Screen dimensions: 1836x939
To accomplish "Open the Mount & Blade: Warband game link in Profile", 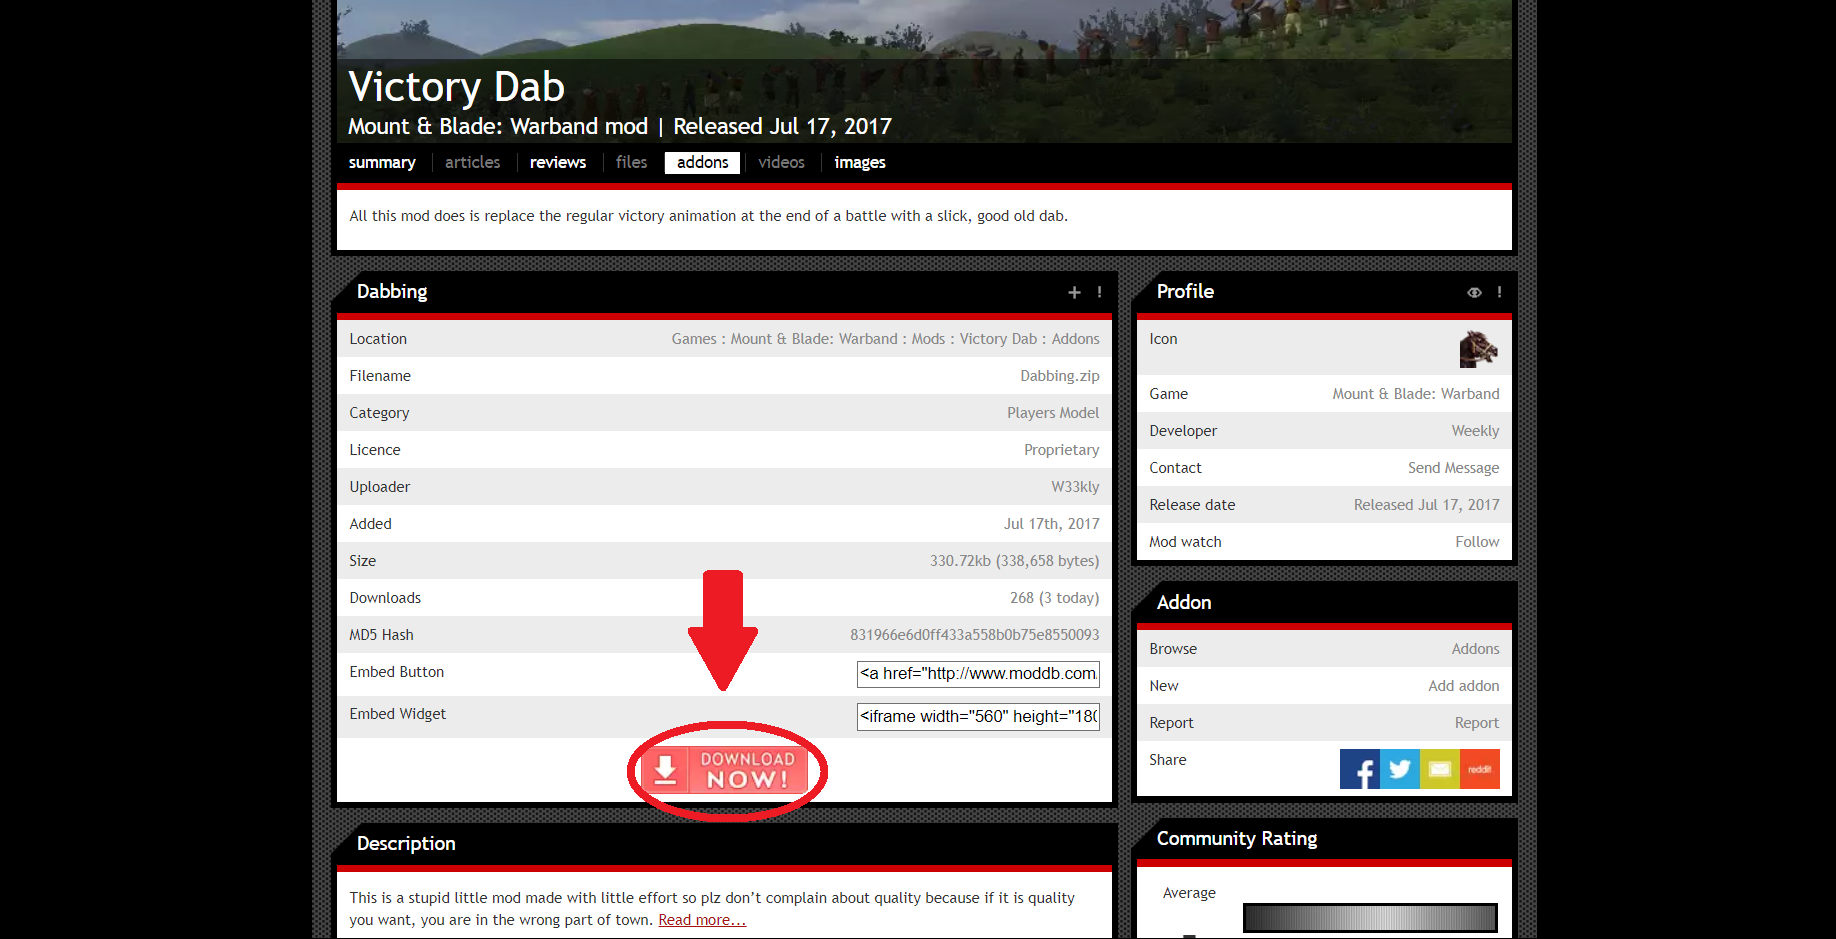I will (1416, 394).
